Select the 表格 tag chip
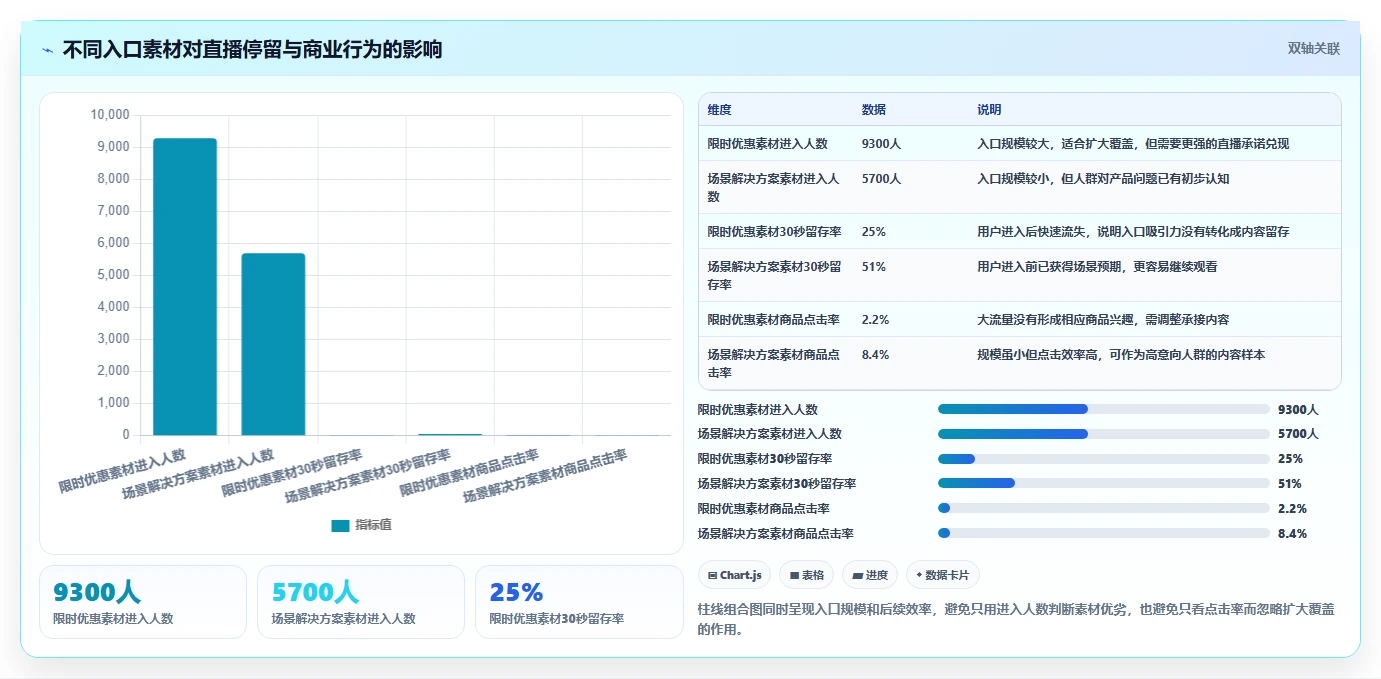1381x679 pixels. click(806, 575)
